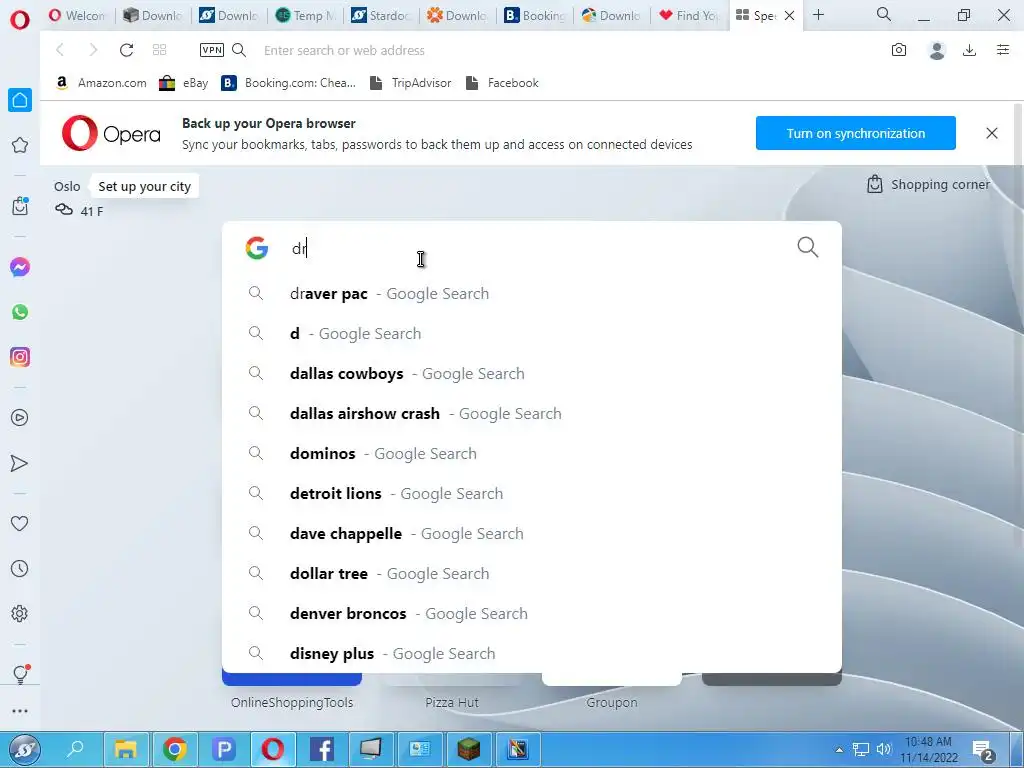Choose the 'disney plus' suggestion
Image resolution: width=1024 pixels, height=768 pixels.
click(532, 653)
